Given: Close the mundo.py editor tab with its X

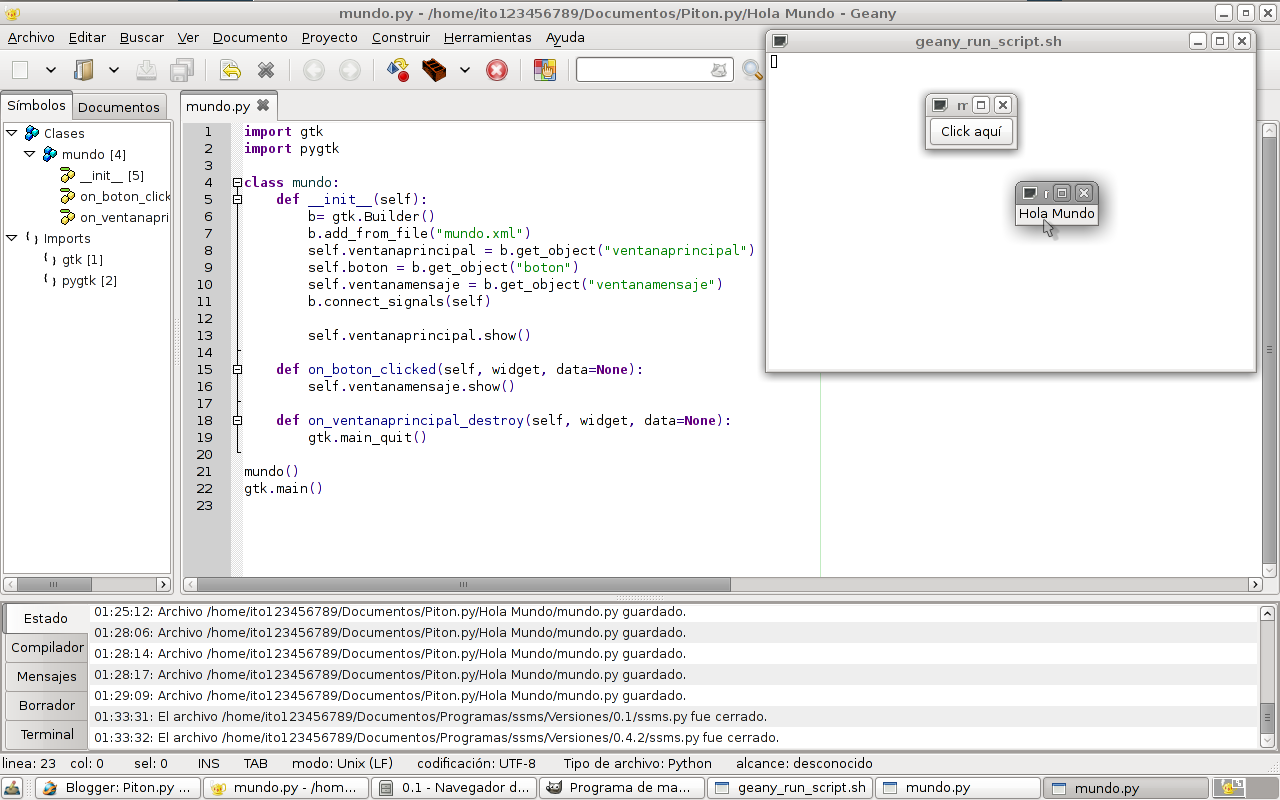Looking at the screenshot, I should tap(263, 105).
